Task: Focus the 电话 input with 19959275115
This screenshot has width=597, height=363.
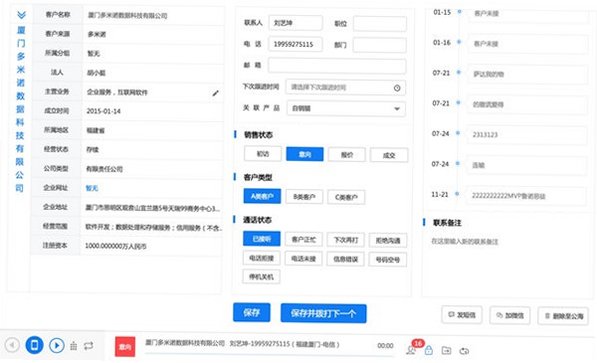Action: coord(295,44)
